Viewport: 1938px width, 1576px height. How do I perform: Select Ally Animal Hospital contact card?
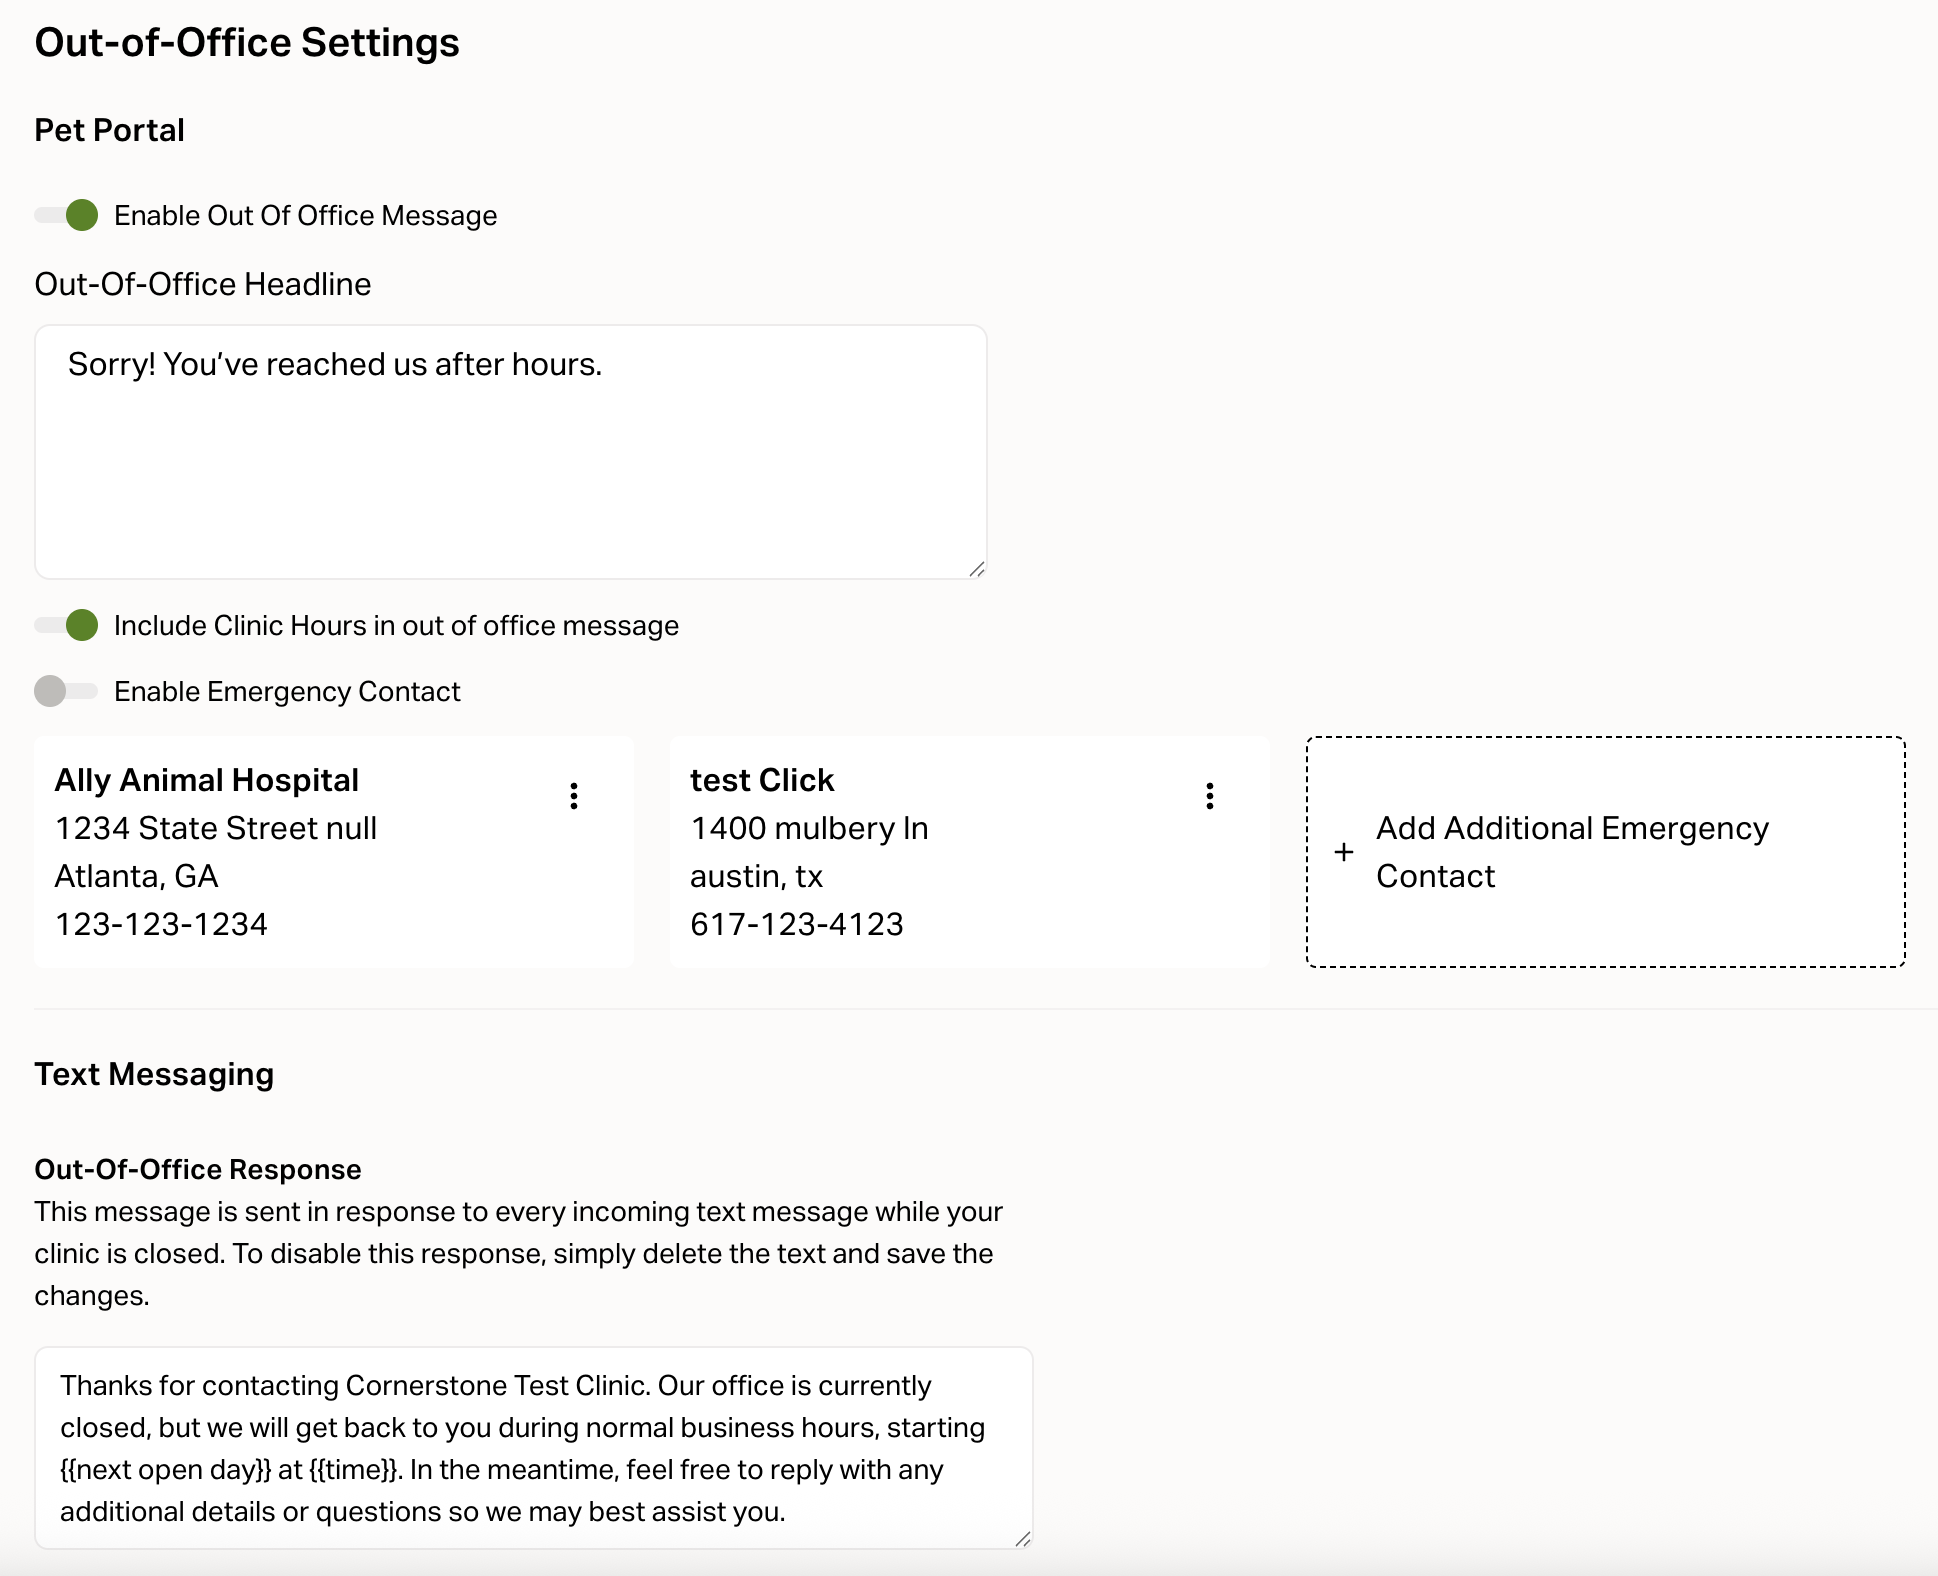(x=334, y=852)
